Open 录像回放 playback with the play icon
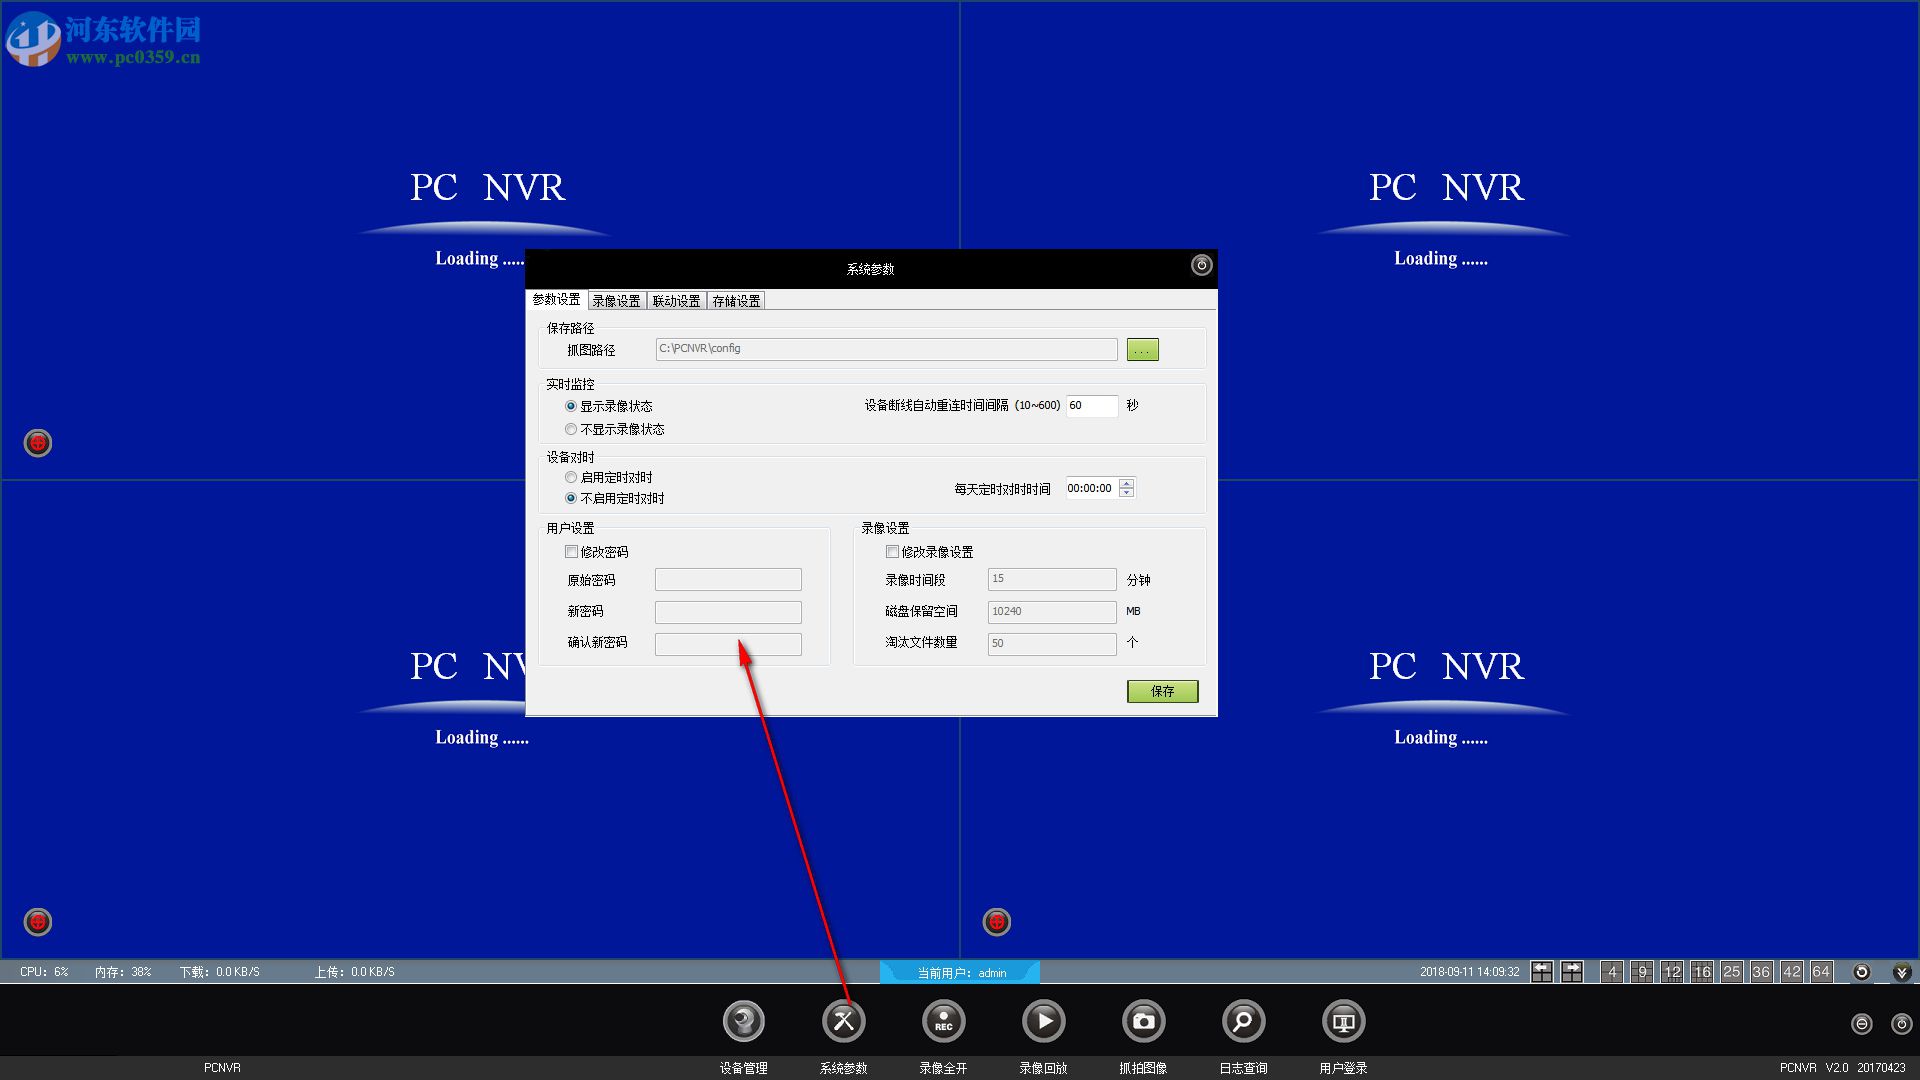1920x1080 pixels. click(1043, 1021)
